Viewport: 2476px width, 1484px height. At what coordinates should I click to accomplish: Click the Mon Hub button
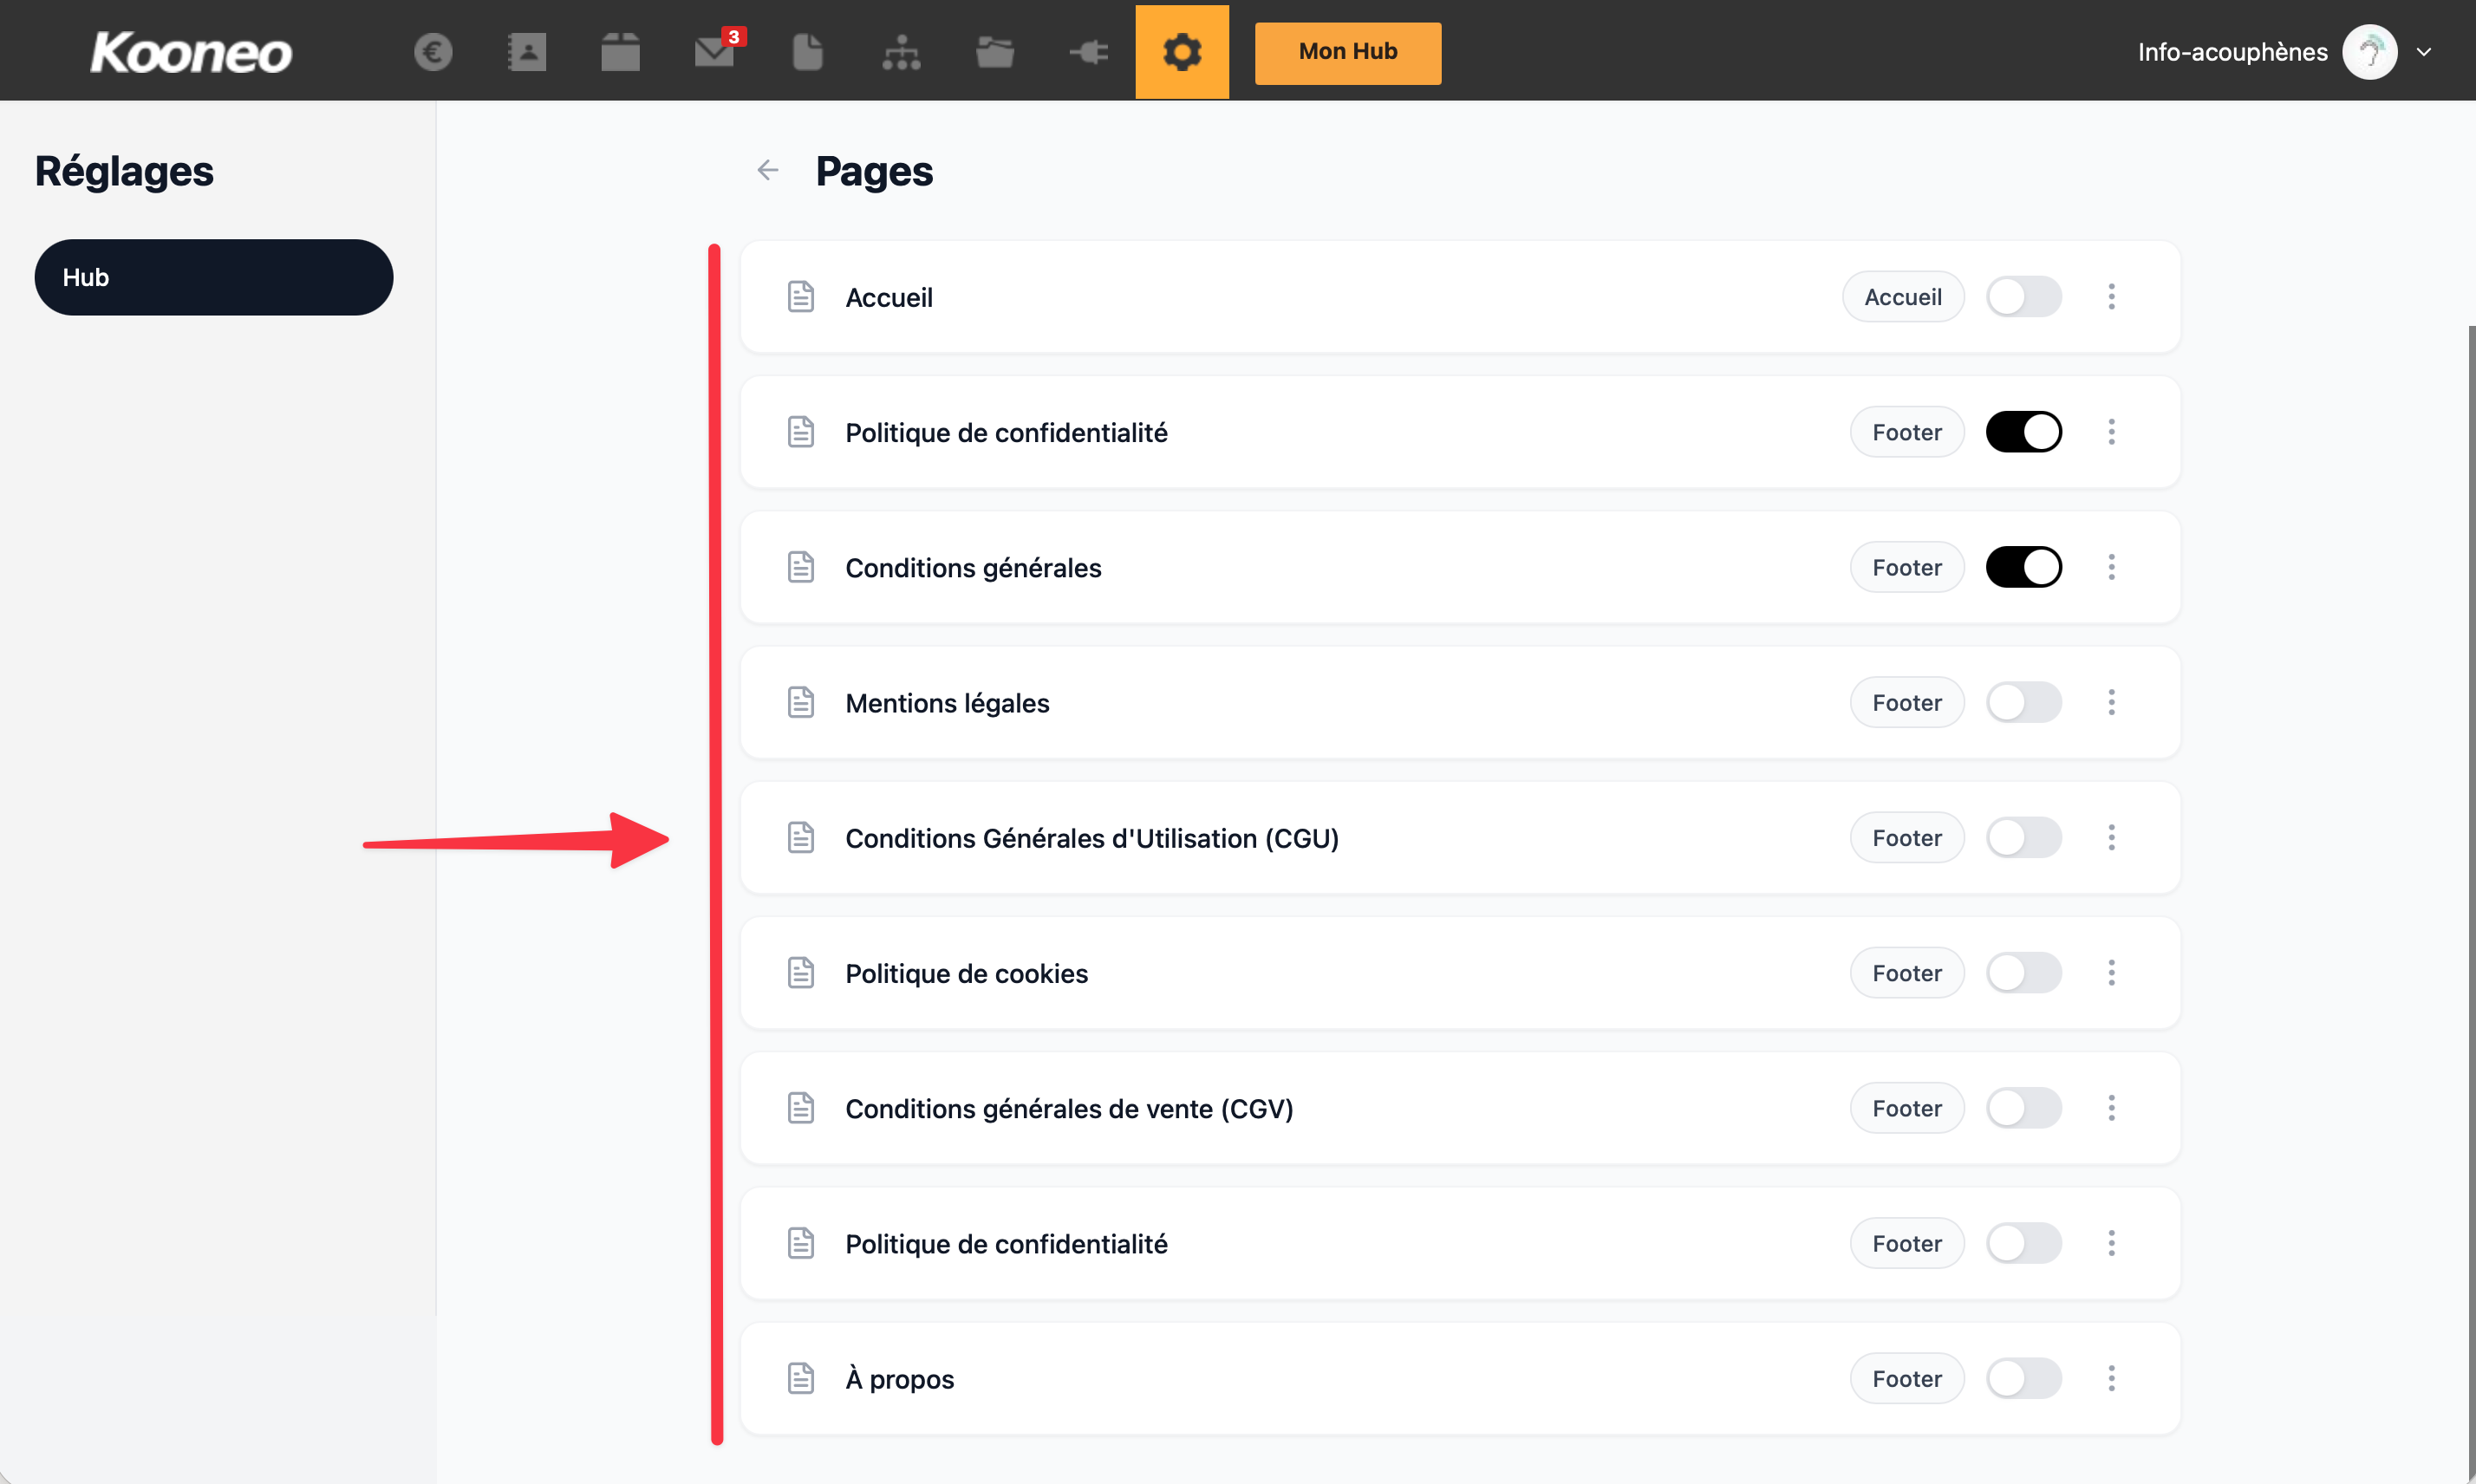click(1347, 52)
